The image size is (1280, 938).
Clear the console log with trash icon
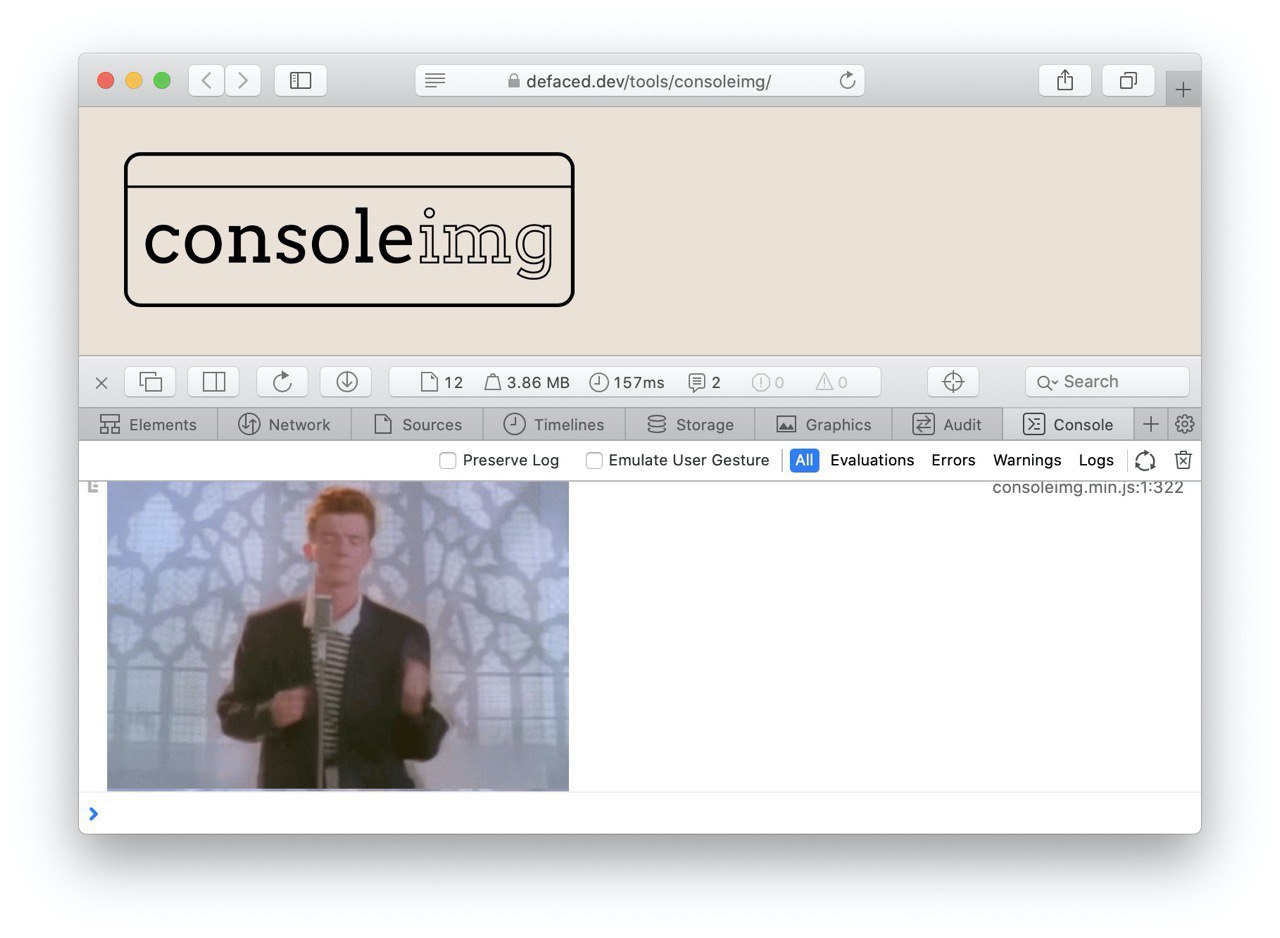pyautogui.click(x=1183, y=460)
